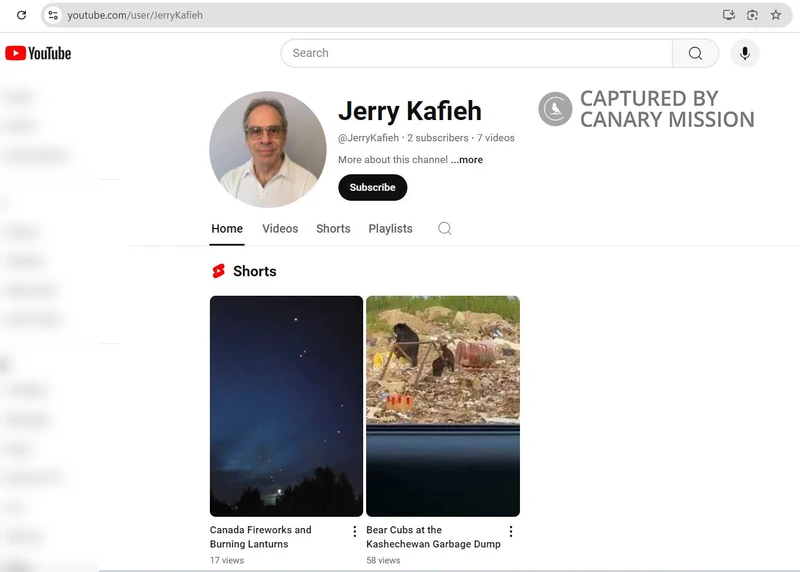Switch to the Videos tab
The width and height of the screenshot is (800, 572).
point(280,229)
